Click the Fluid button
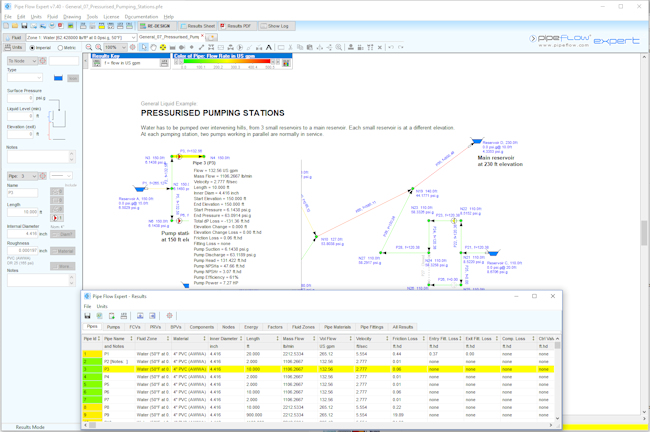The image size is (650, 432). [x=13, y=37]
